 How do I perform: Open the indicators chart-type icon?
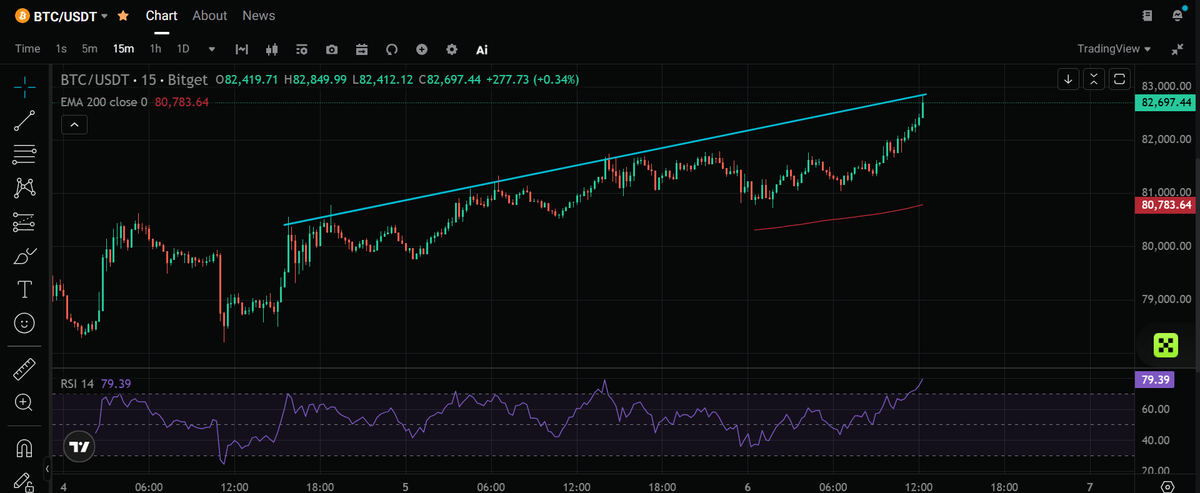coord(241,49)
